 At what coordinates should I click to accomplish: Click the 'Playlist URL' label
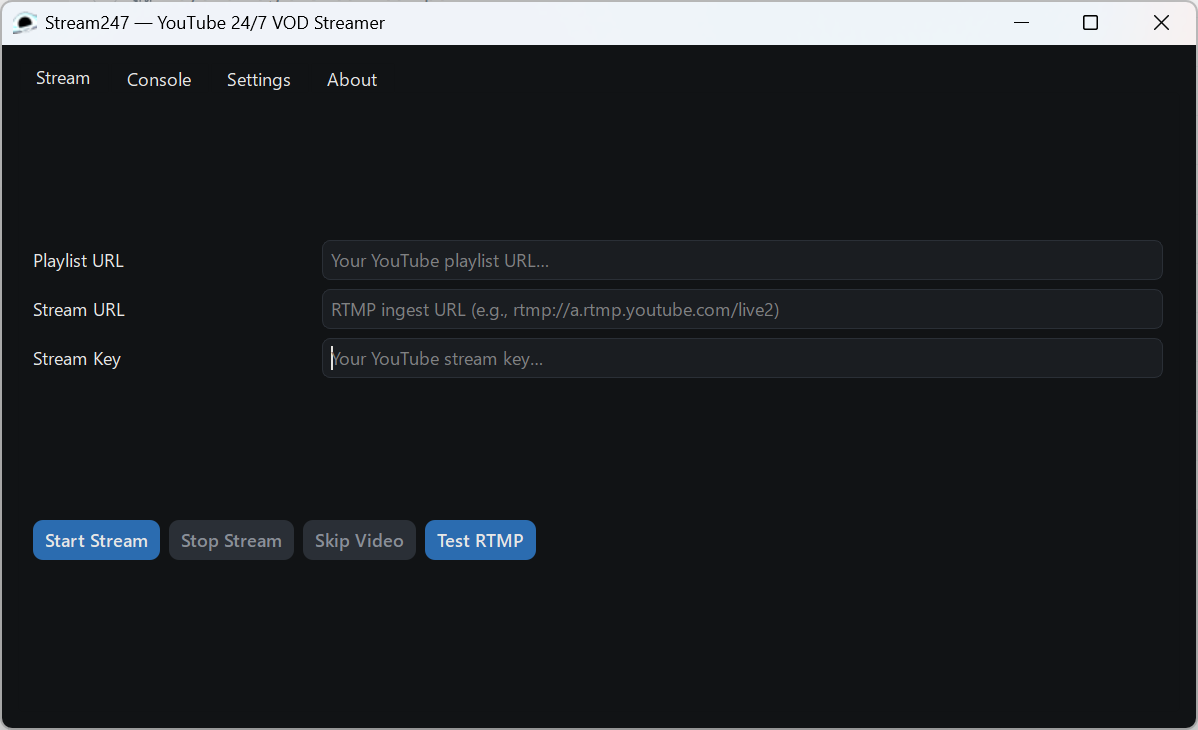point(78,260)
